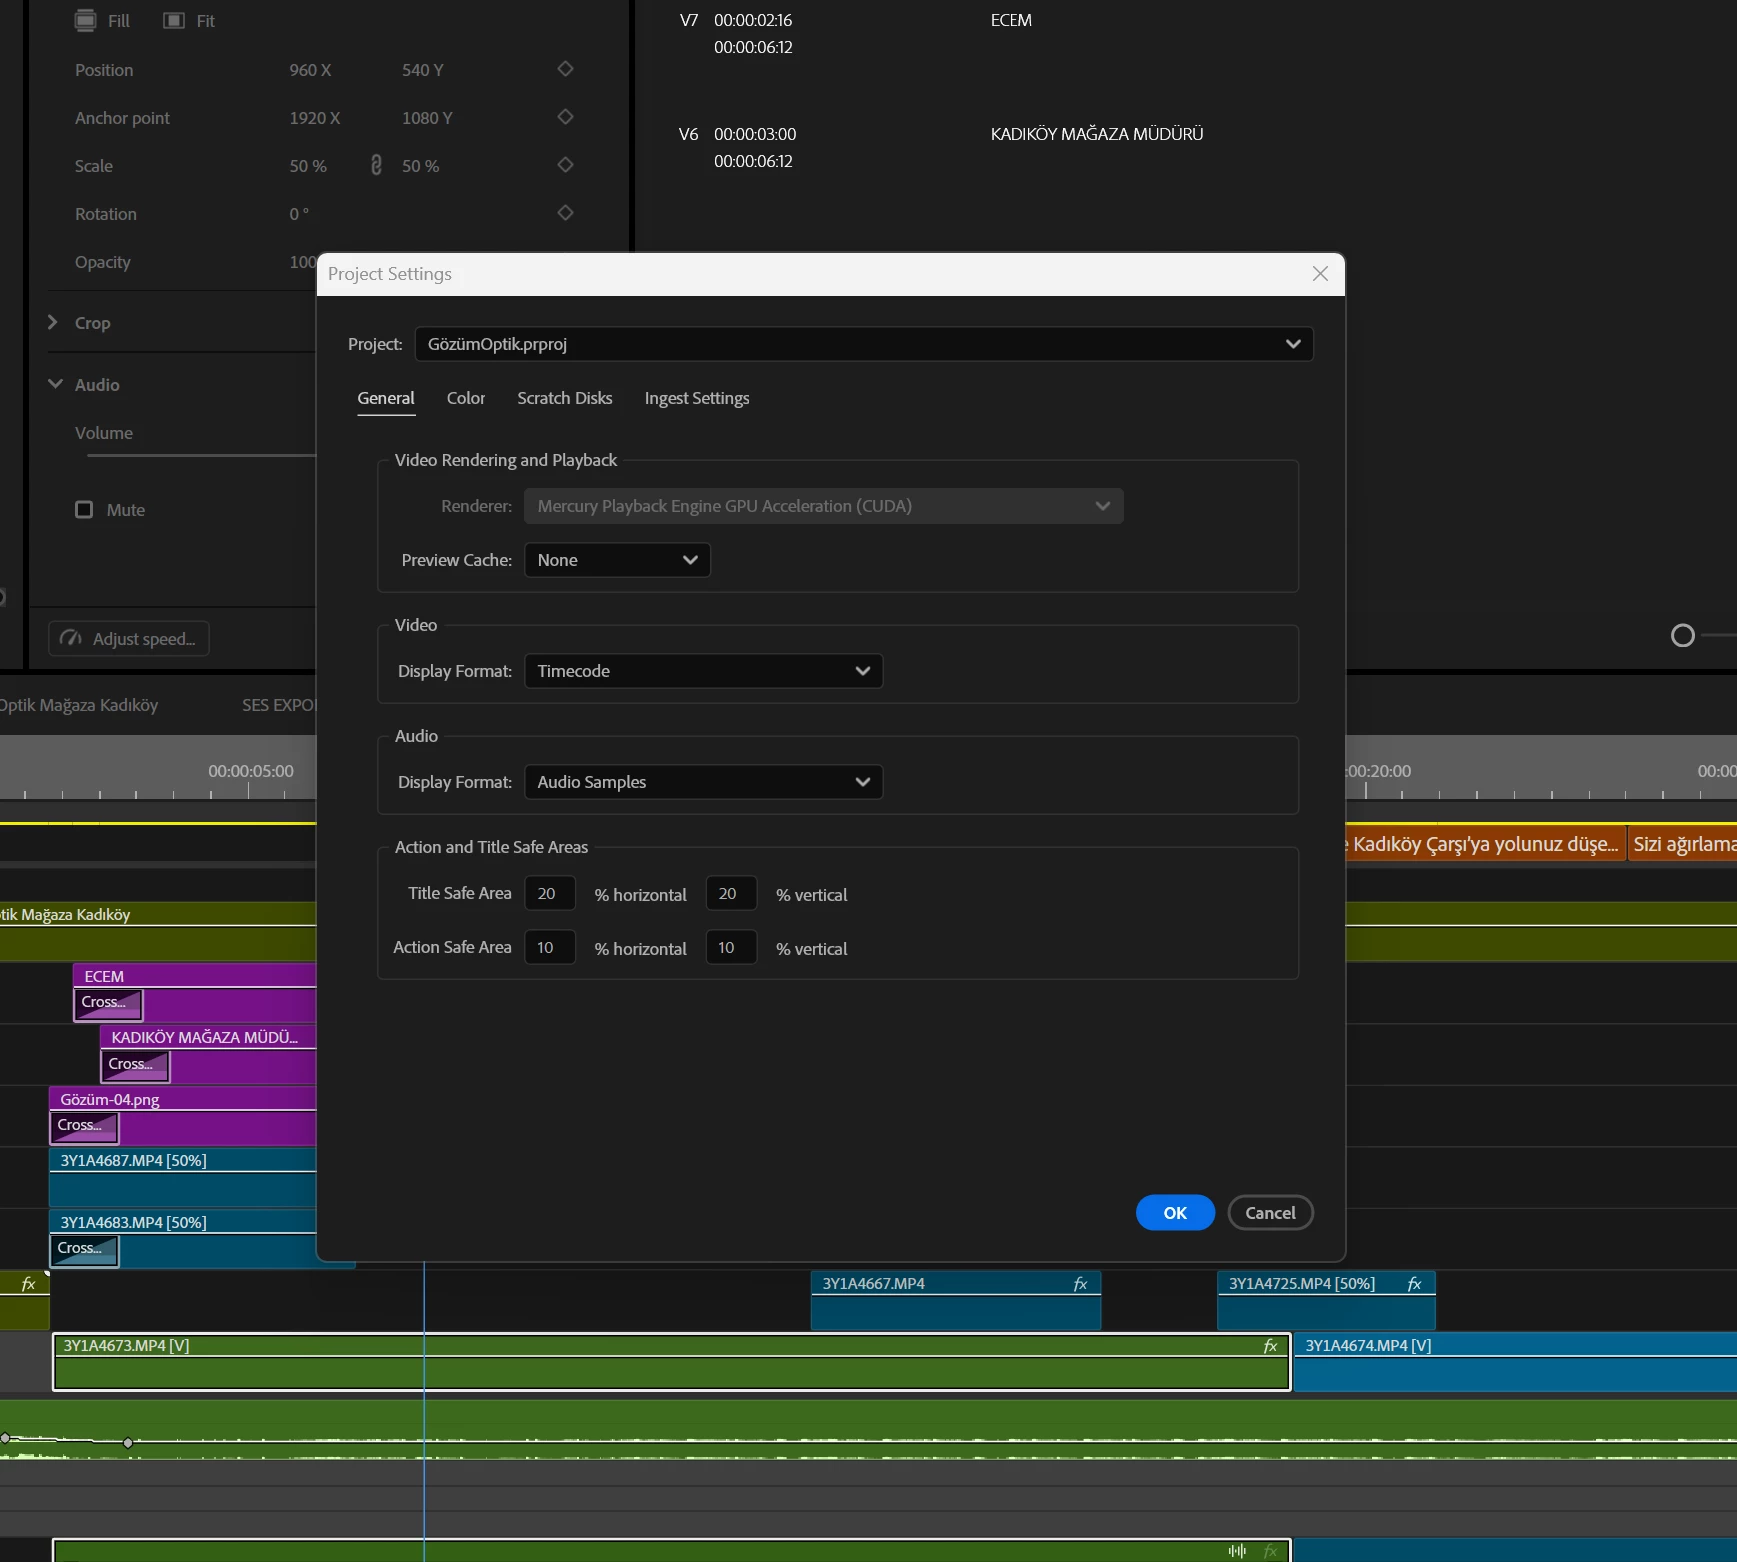Click the fx badge on 3Y1A4725.MP4 clip

pos(1415,1284)
